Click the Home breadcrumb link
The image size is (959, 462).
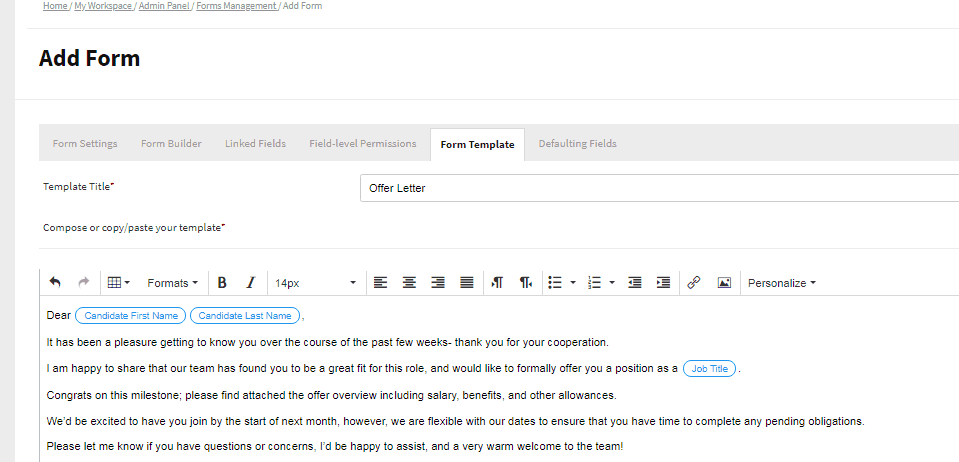(x=55, y=6)
